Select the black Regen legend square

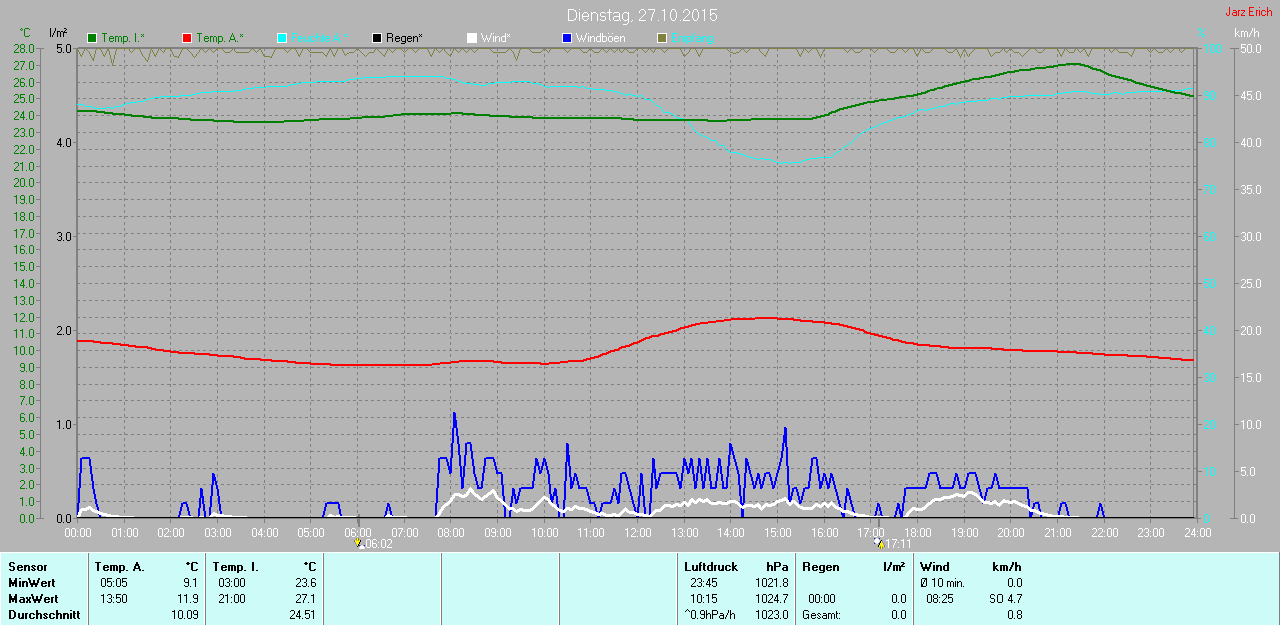pos(377,38)
